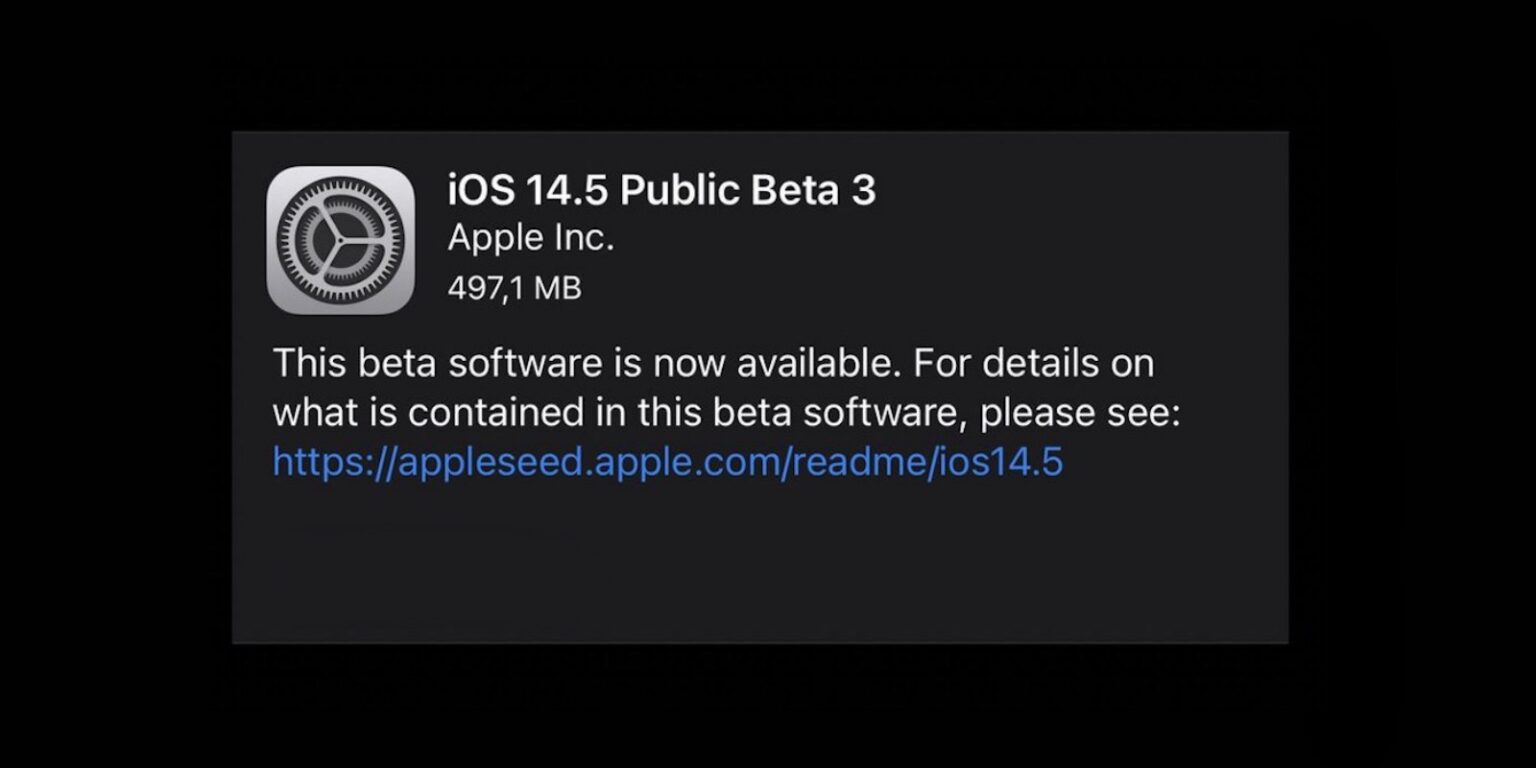
Task: Click the 497,1 MB size text
Action: [514, 288]
